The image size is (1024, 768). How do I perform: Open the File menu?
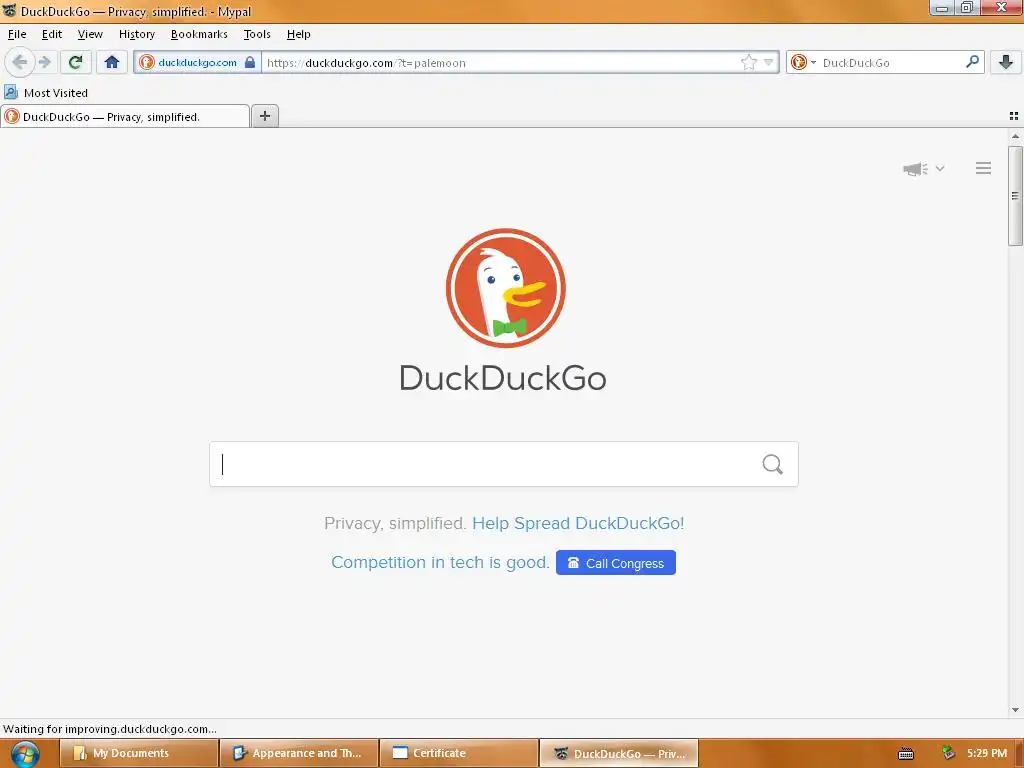(x=17, y=34)
